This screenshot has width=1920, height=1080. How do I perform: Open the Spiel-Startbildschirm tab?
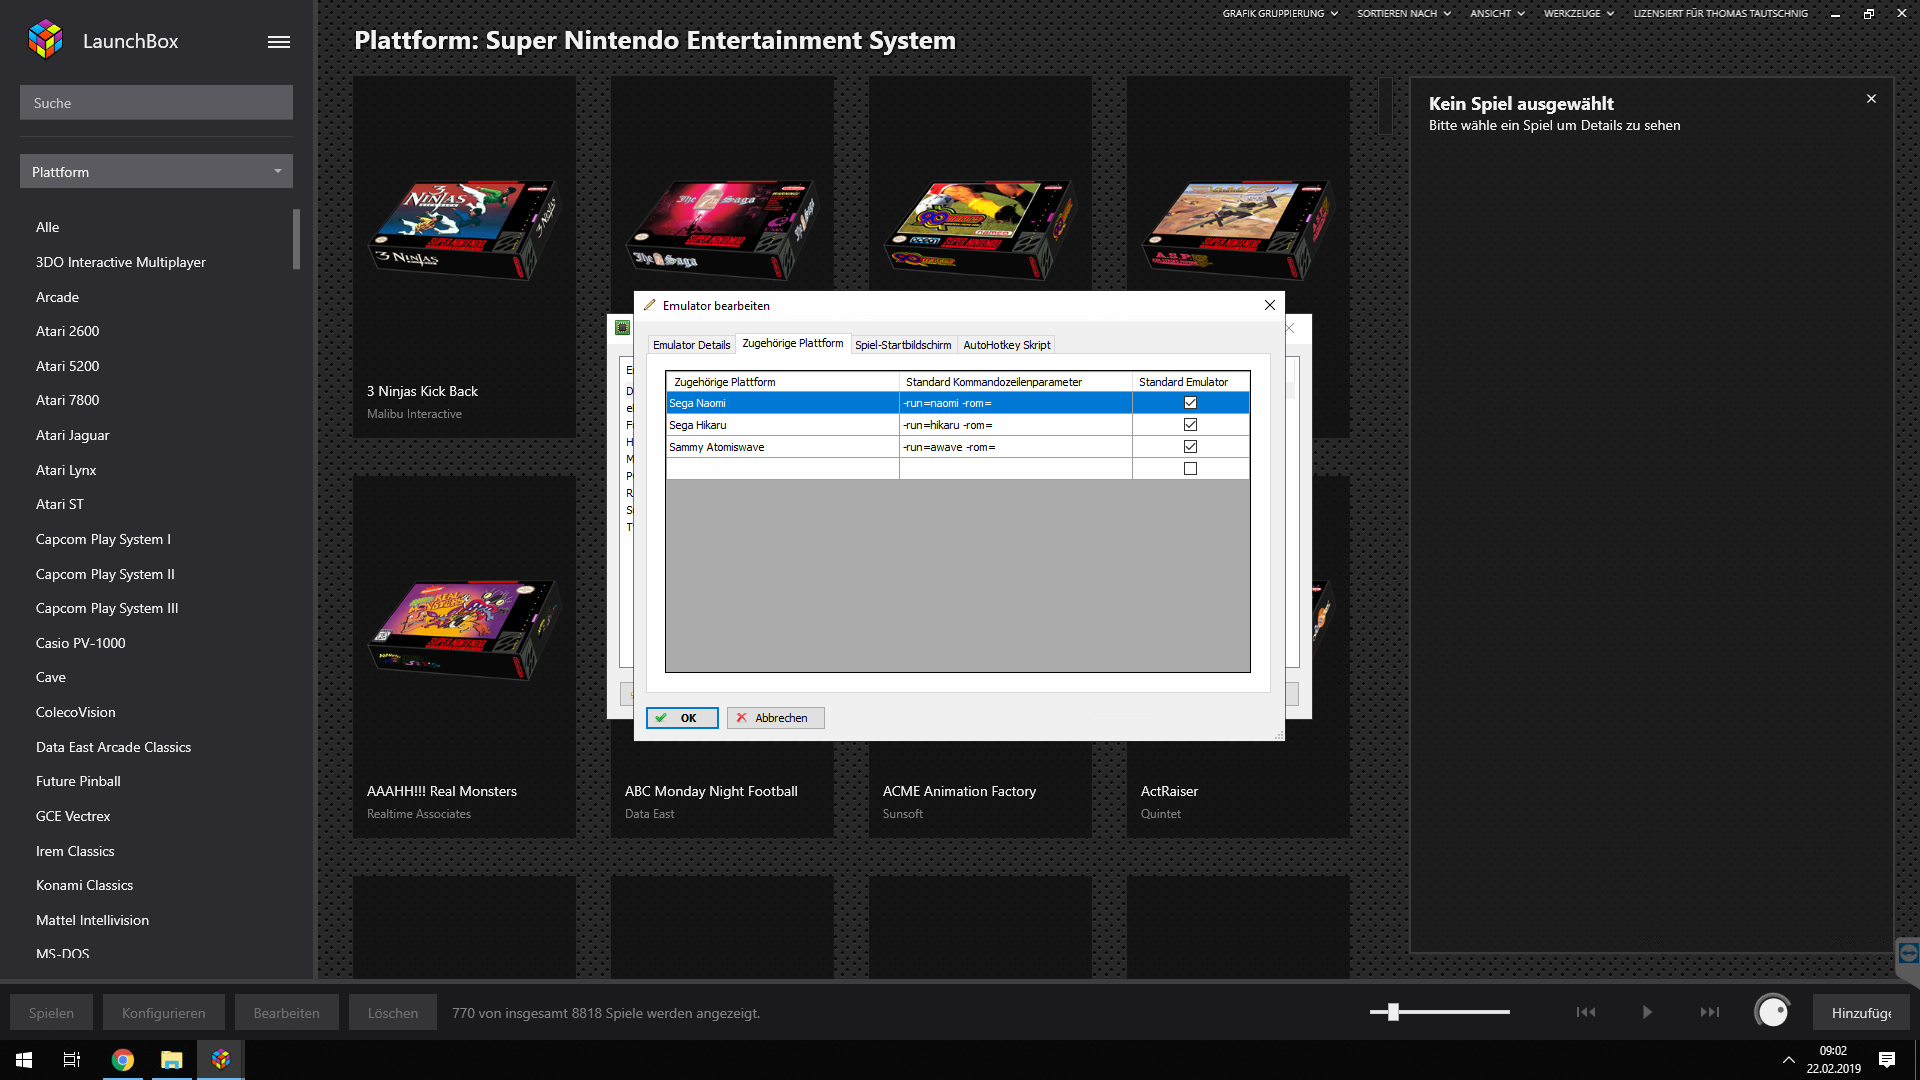pyautogui.click(x=903, y=345)
